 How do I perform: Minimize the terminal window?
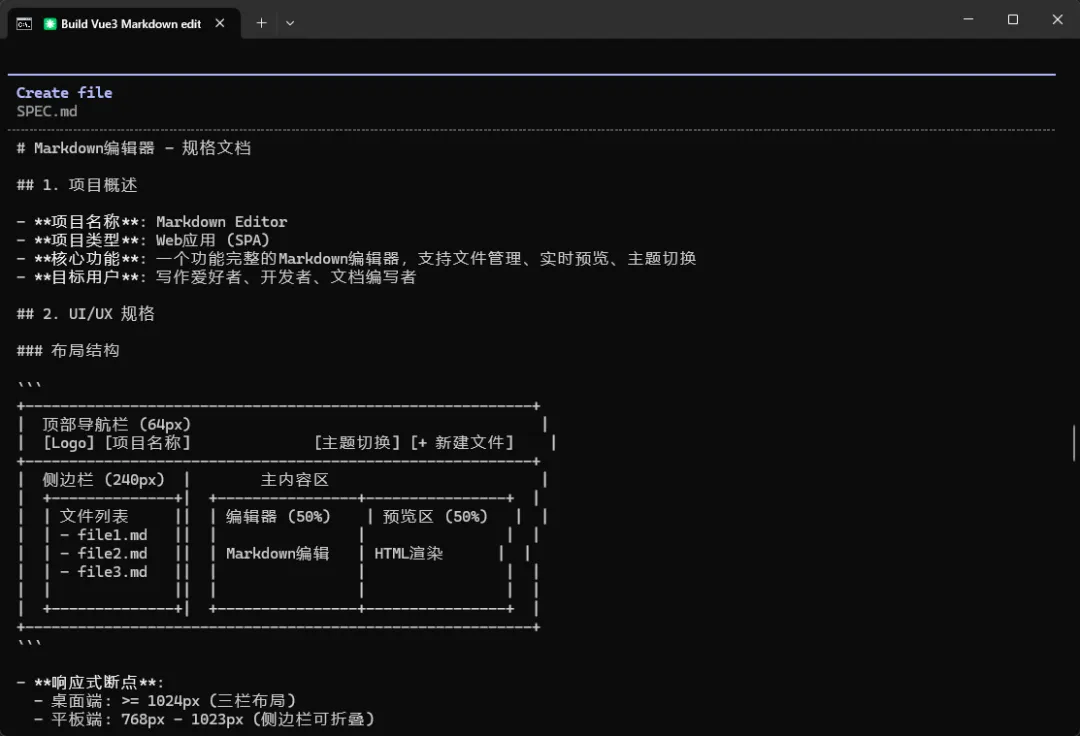[968, 19]
